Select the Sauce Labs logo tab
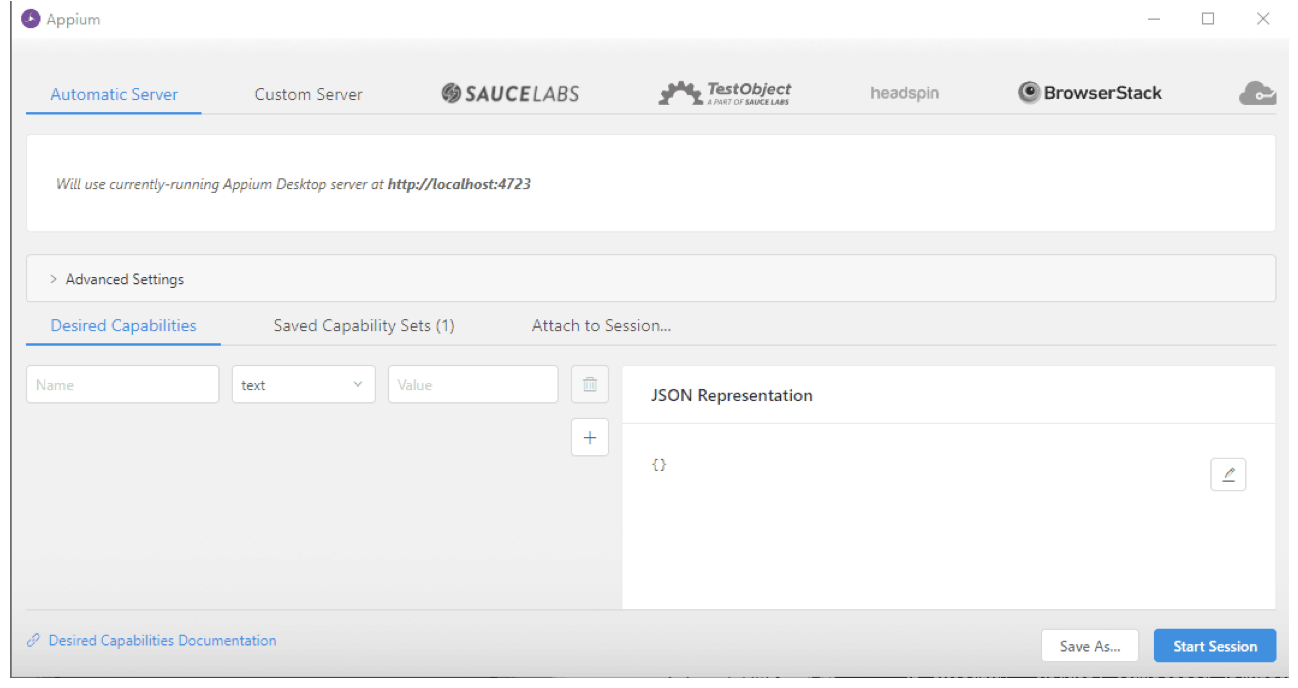 (510, 94)
